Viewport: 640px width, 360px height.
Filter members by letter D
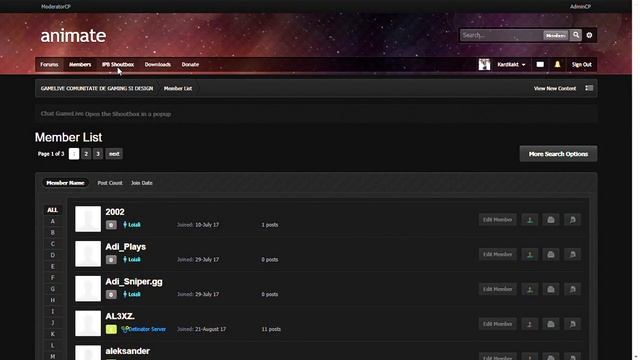52,255
